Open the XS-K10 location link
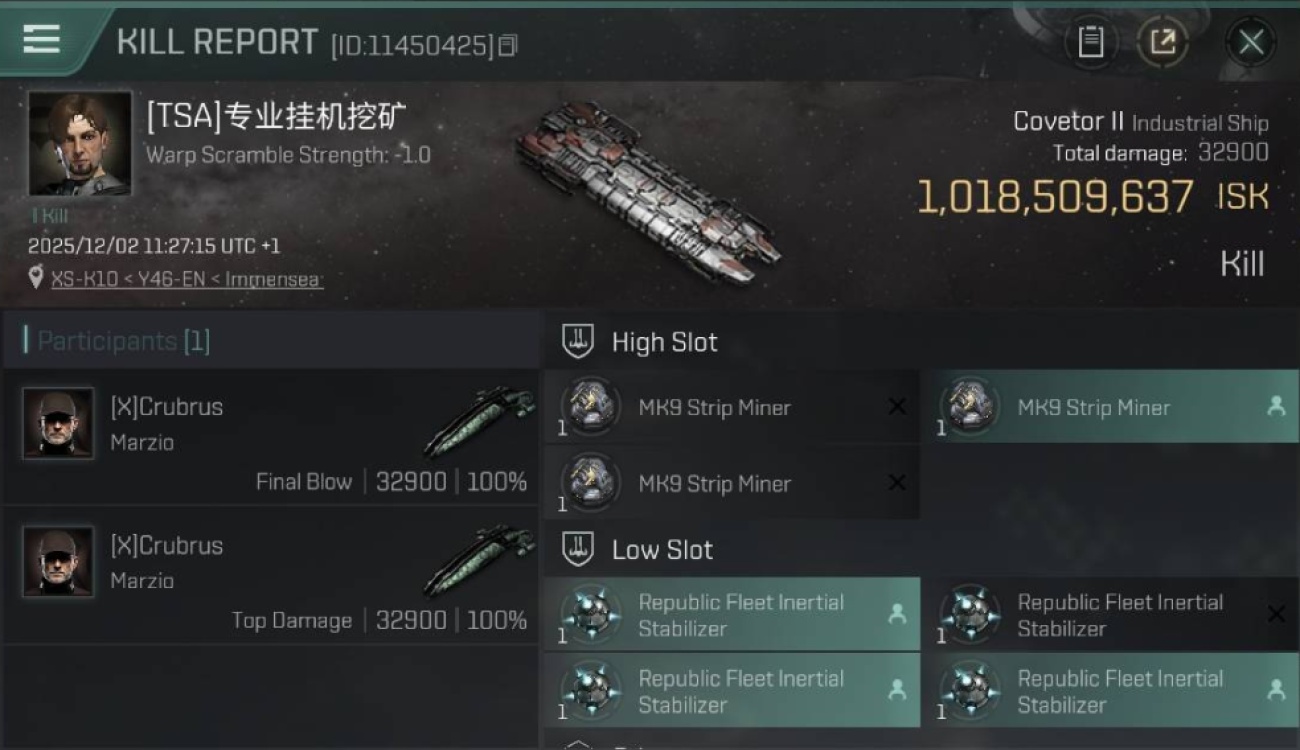1300x750 pixels. tap(186, 279)
